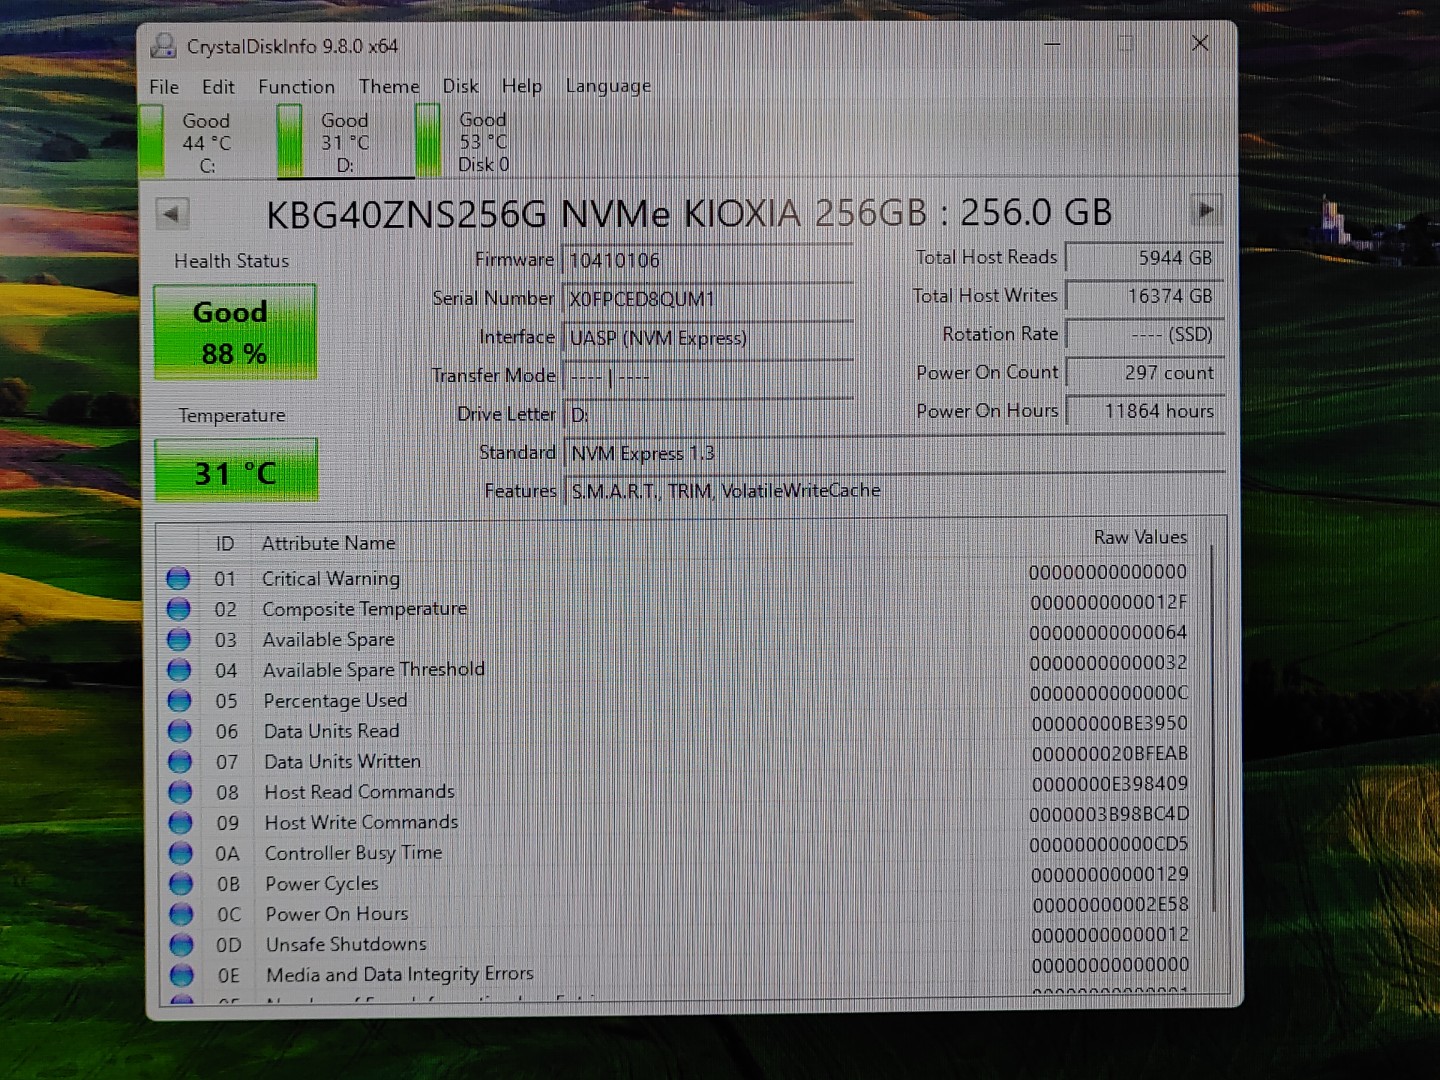The image size is (1440, 1080).
Task: Open the Function menu
Action: [296, 87]
